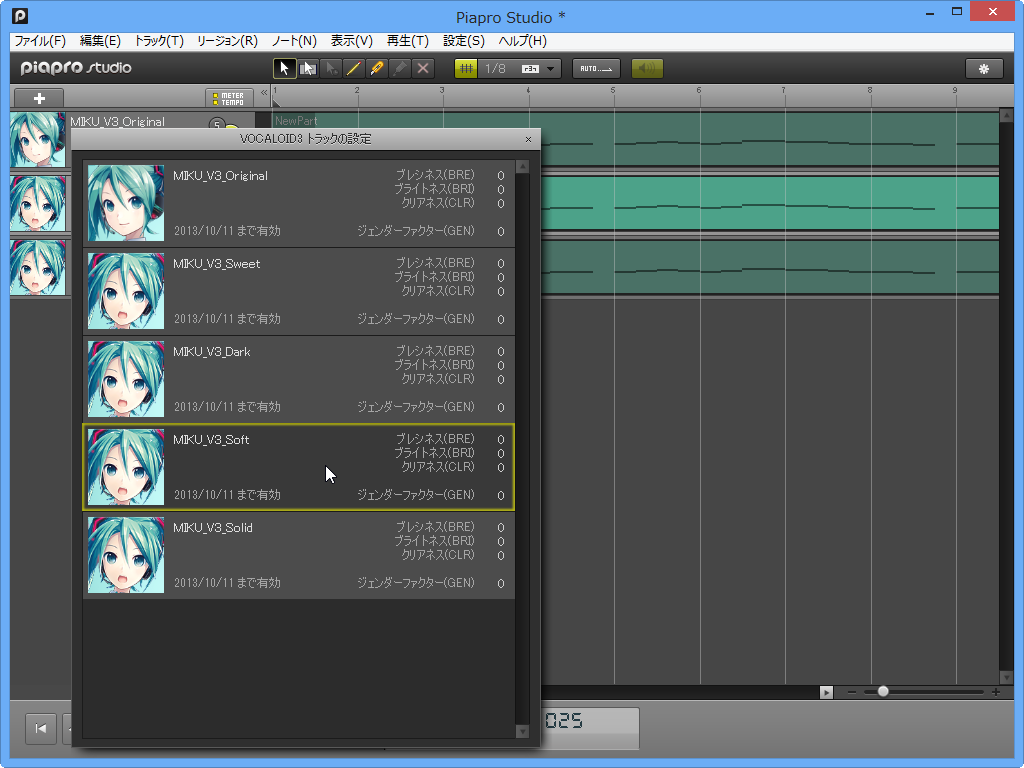The image size is (1024, 768).
Task: Click the timeline scroll right arrow
Action: click(826, 692)
